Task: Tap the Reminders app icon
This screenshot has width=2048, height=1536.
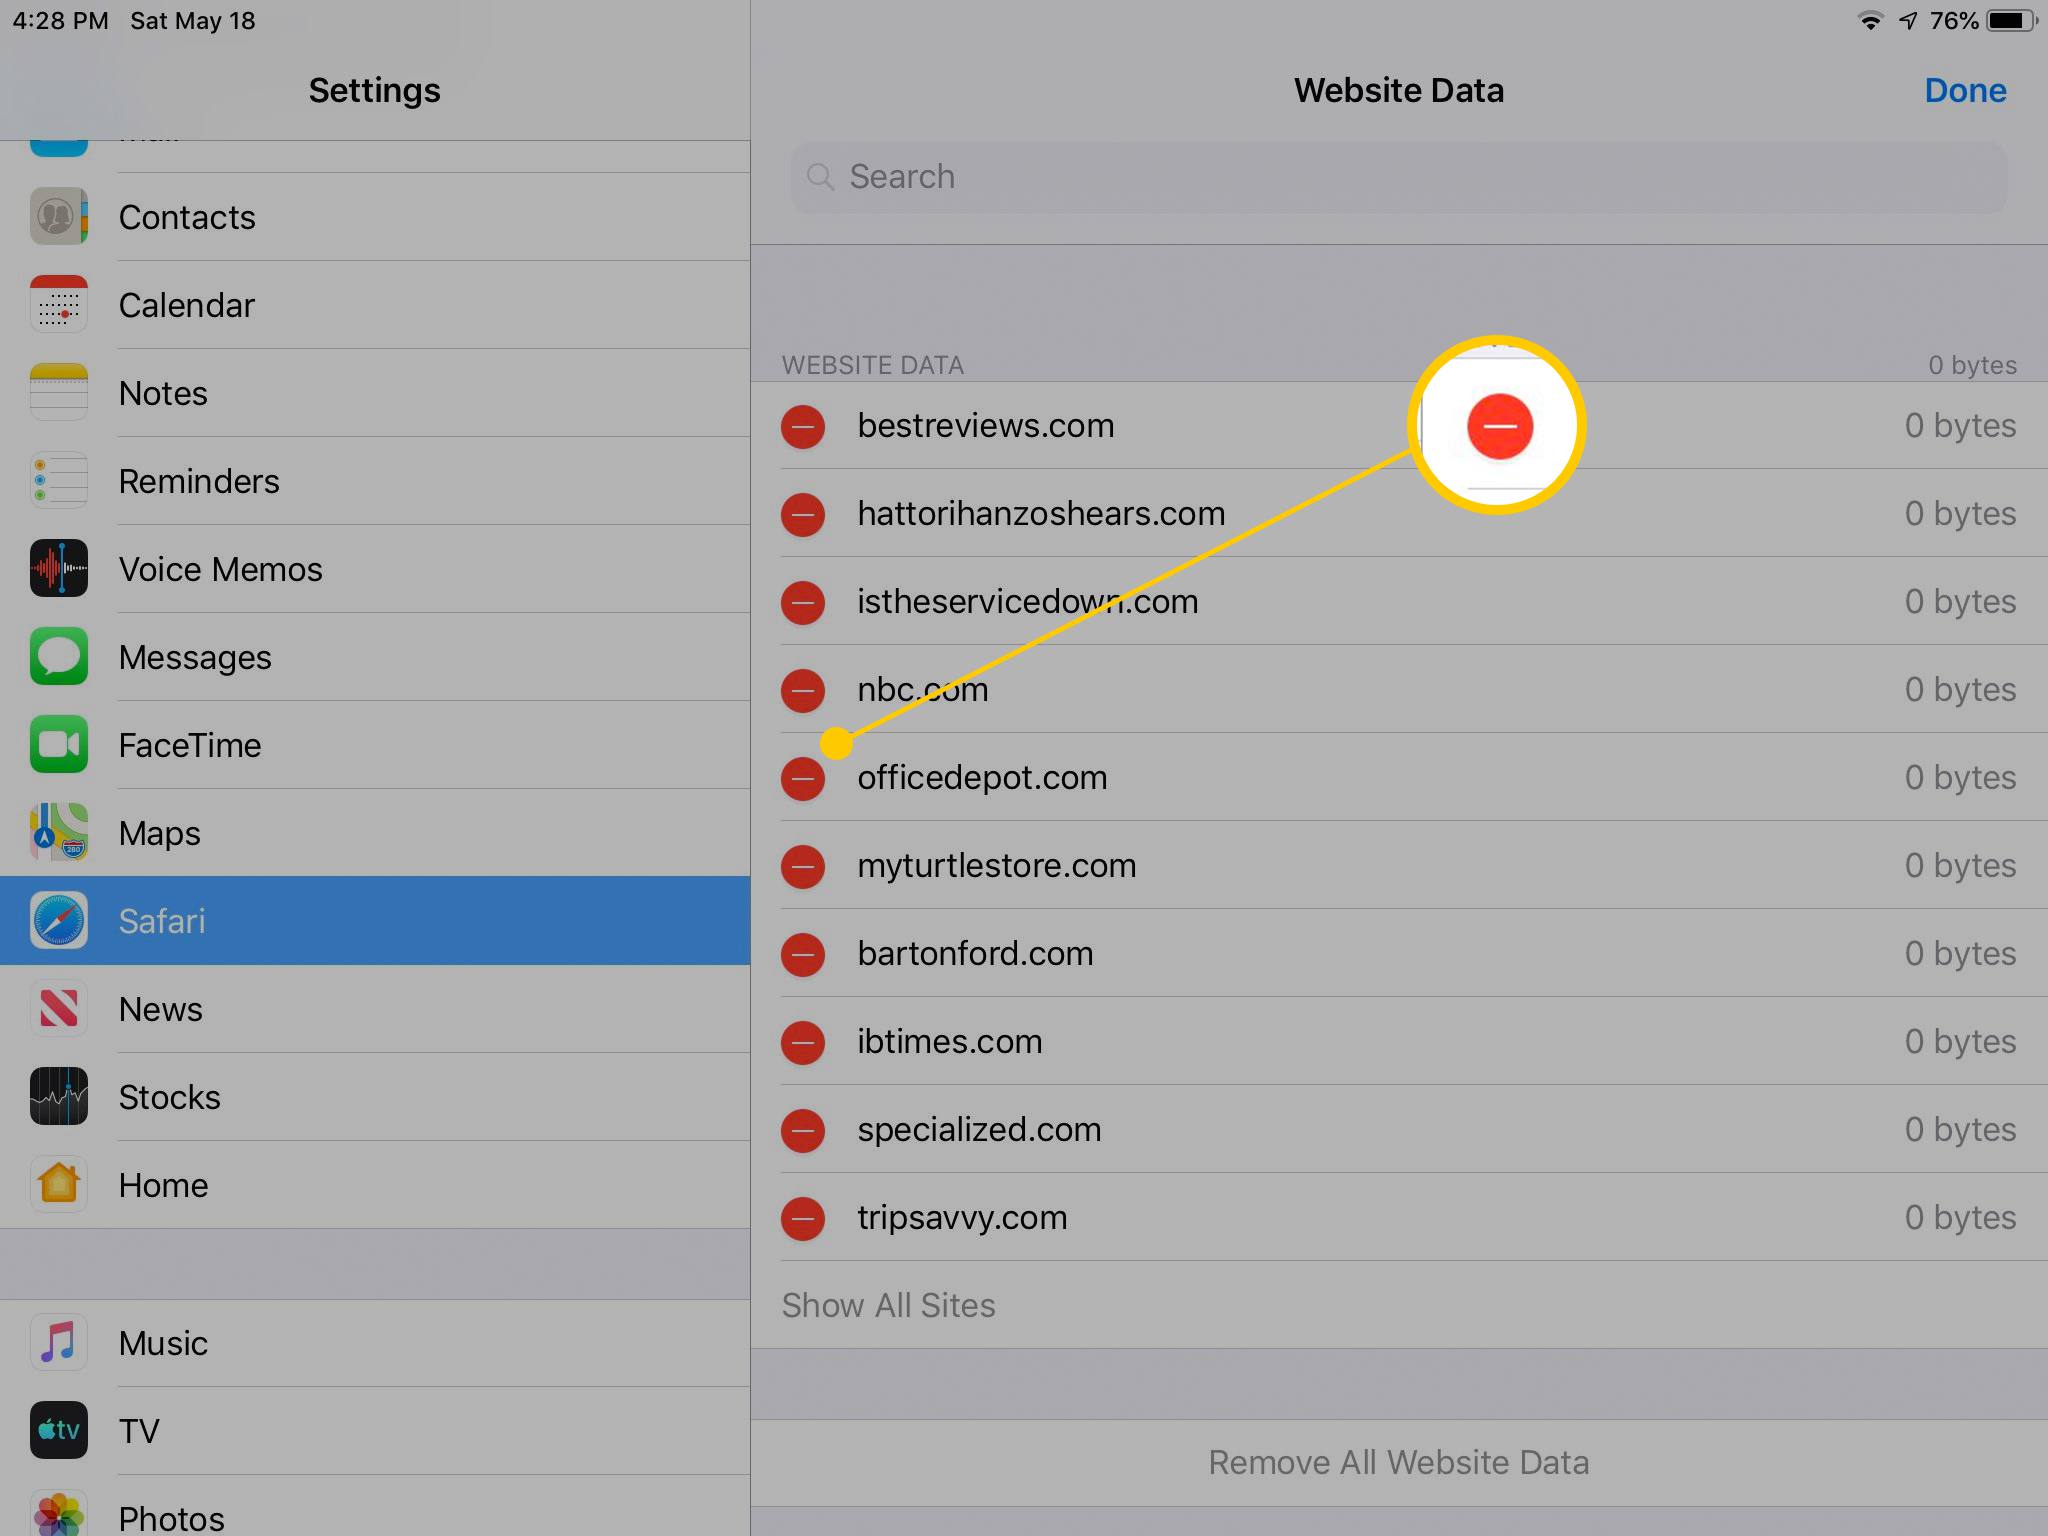Action: (59, 480)
